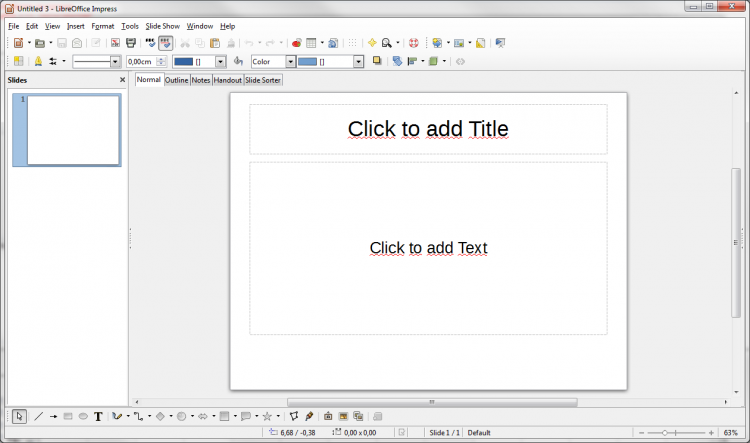Click the From File image icon on the drawing toolbar
This screenshot has height=443, width=750.
tap(343, 417)
